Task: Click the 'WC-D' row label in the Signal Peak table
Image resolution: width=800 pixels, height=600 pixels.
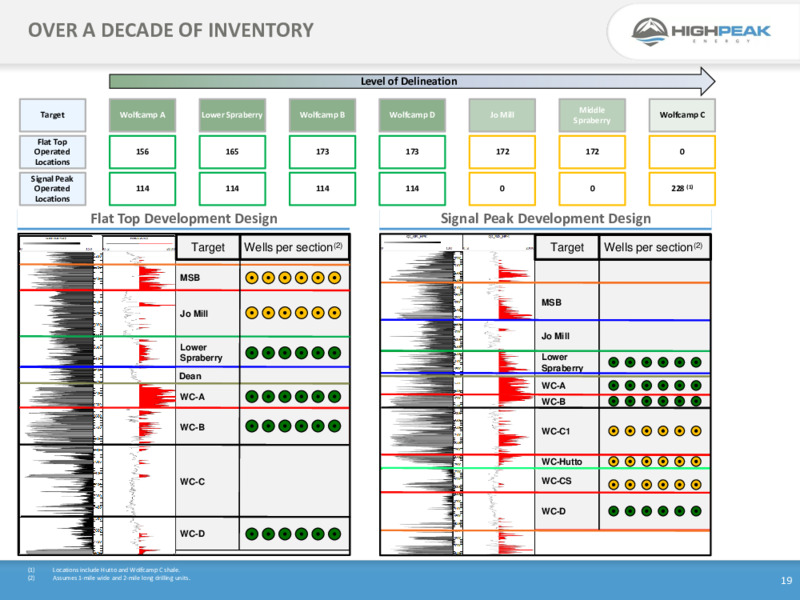Action: tap(553, 511)
